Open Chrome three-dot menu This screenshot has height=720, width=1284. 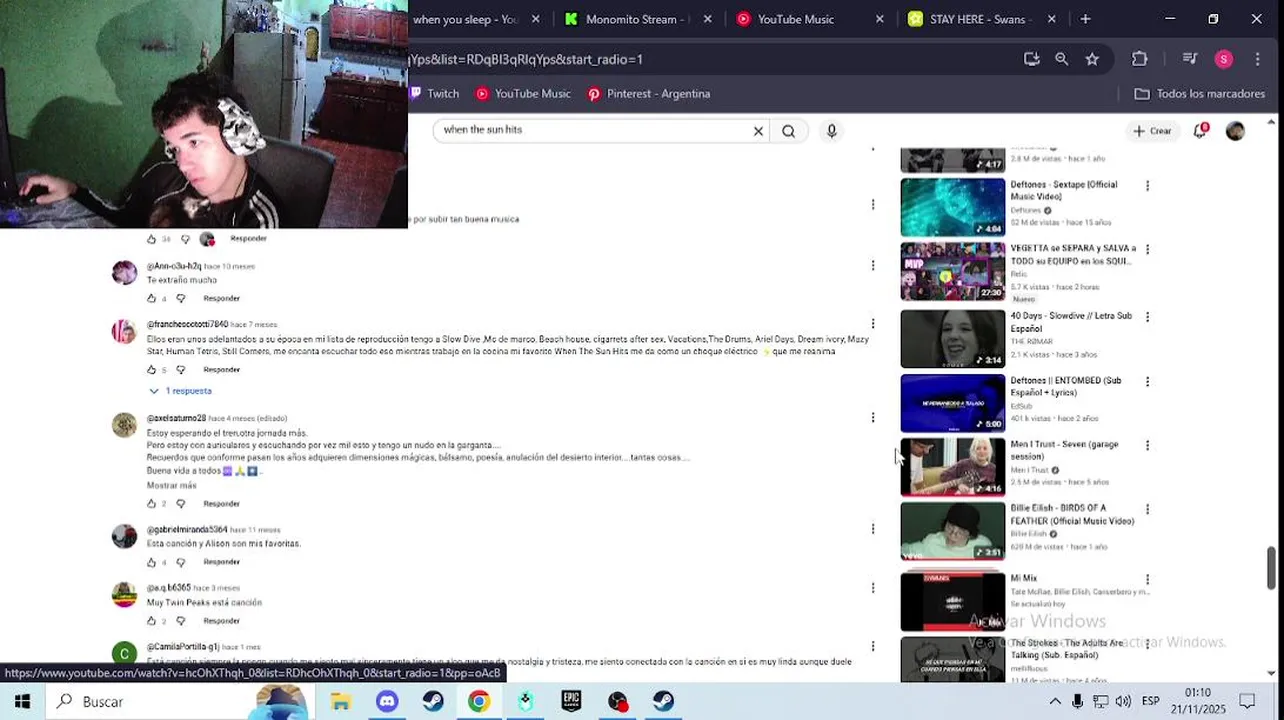pyautogui.click(x=1257, y=59)
